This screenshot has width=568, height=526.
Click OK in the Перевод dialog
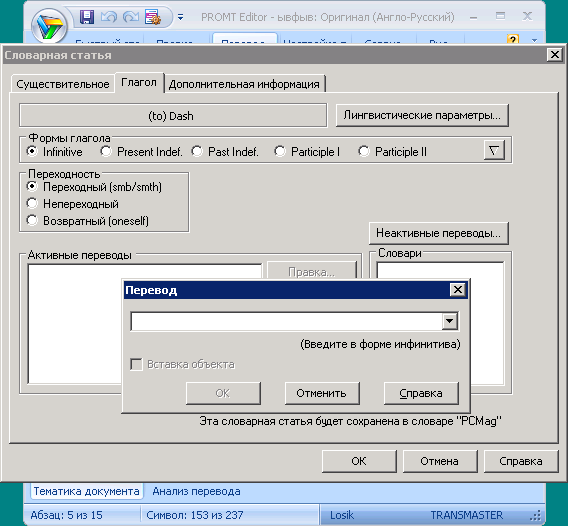point(223,393)
